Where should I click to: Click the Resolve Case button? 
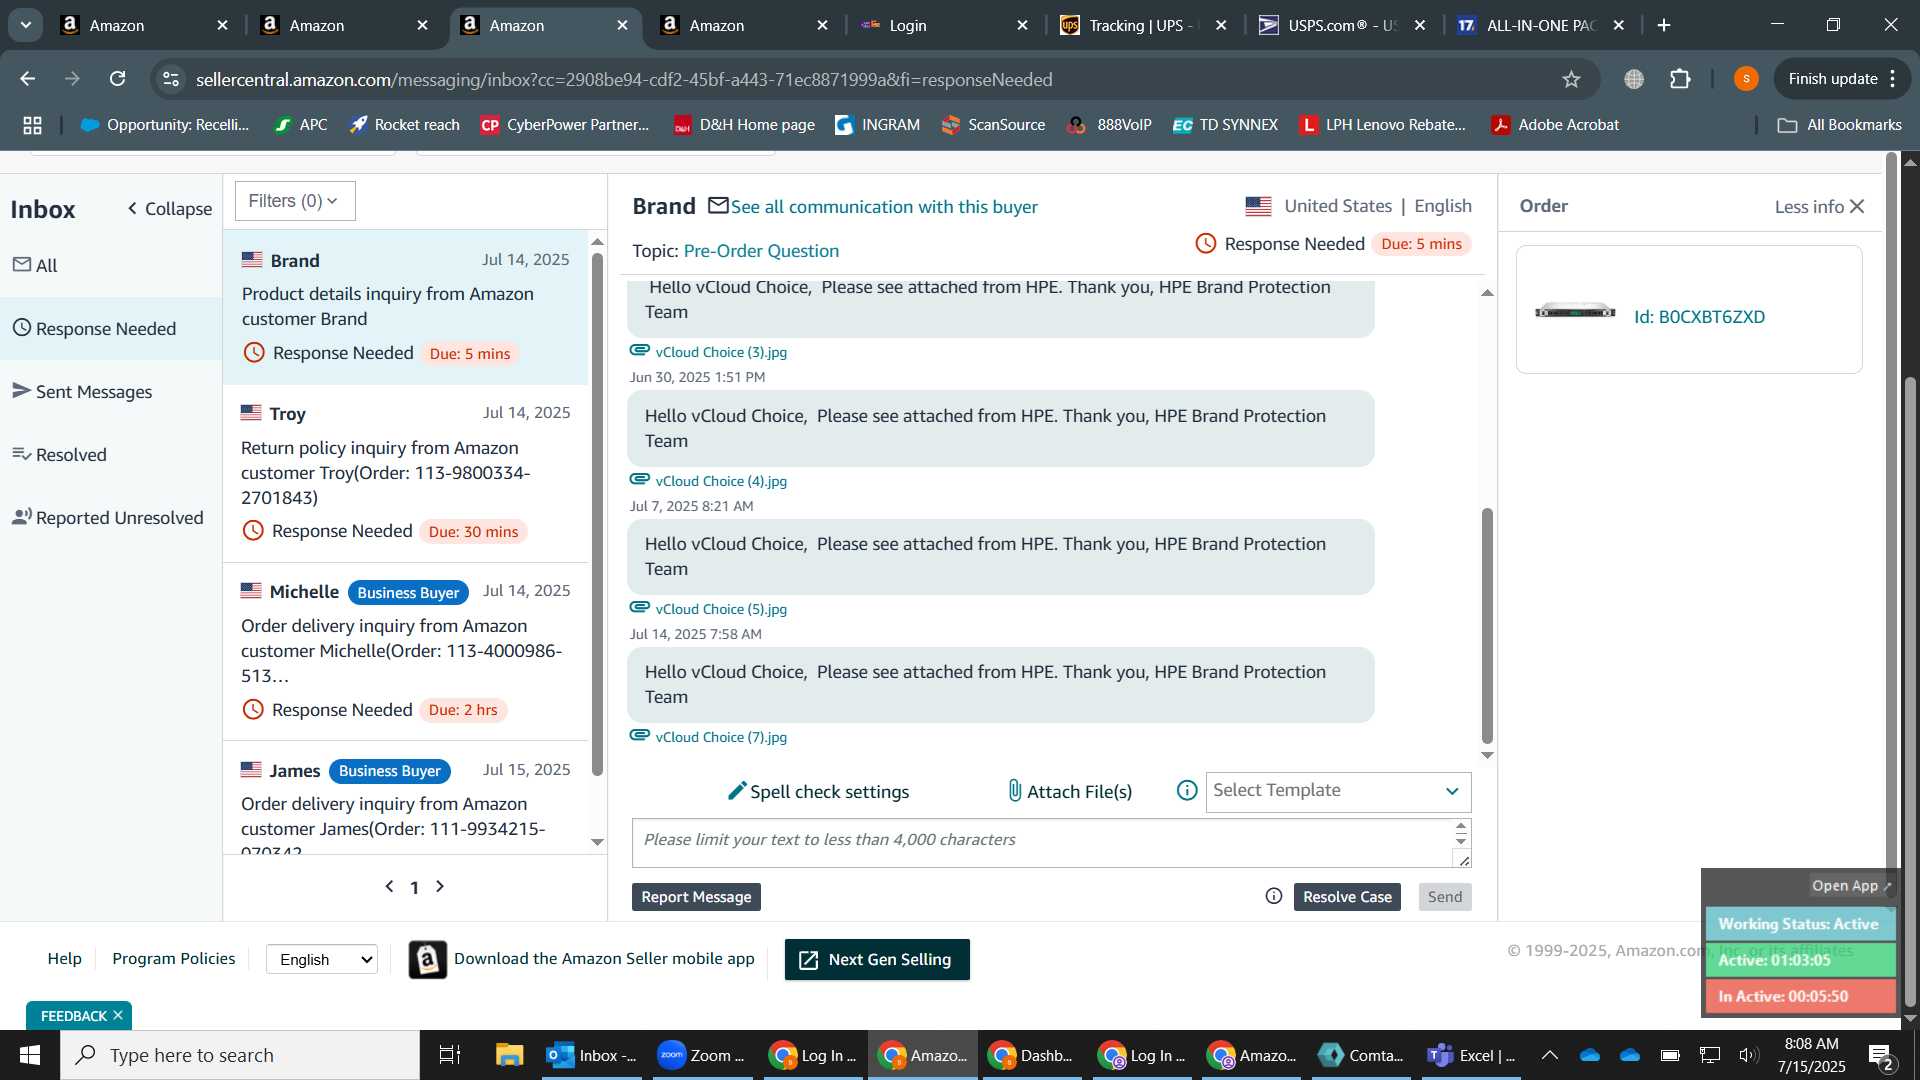(1347, 897)
